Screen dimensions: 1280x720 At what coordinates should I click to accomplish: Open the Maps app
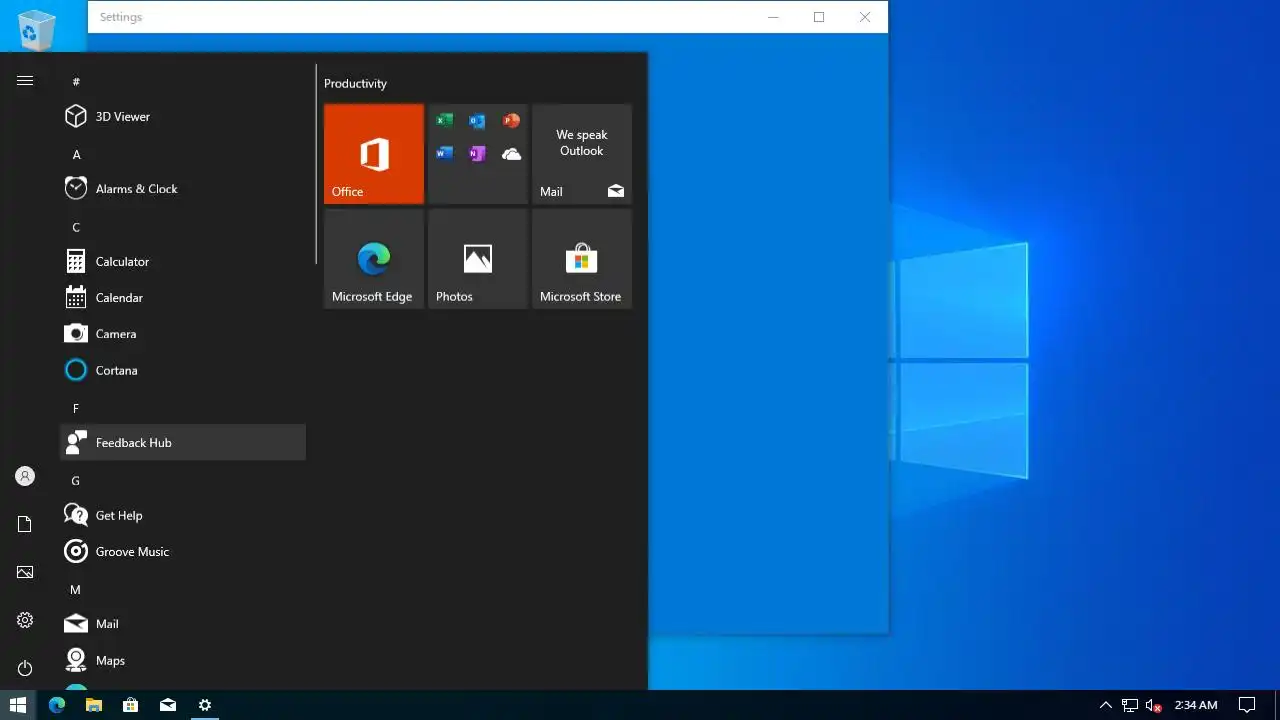[183, 660]
